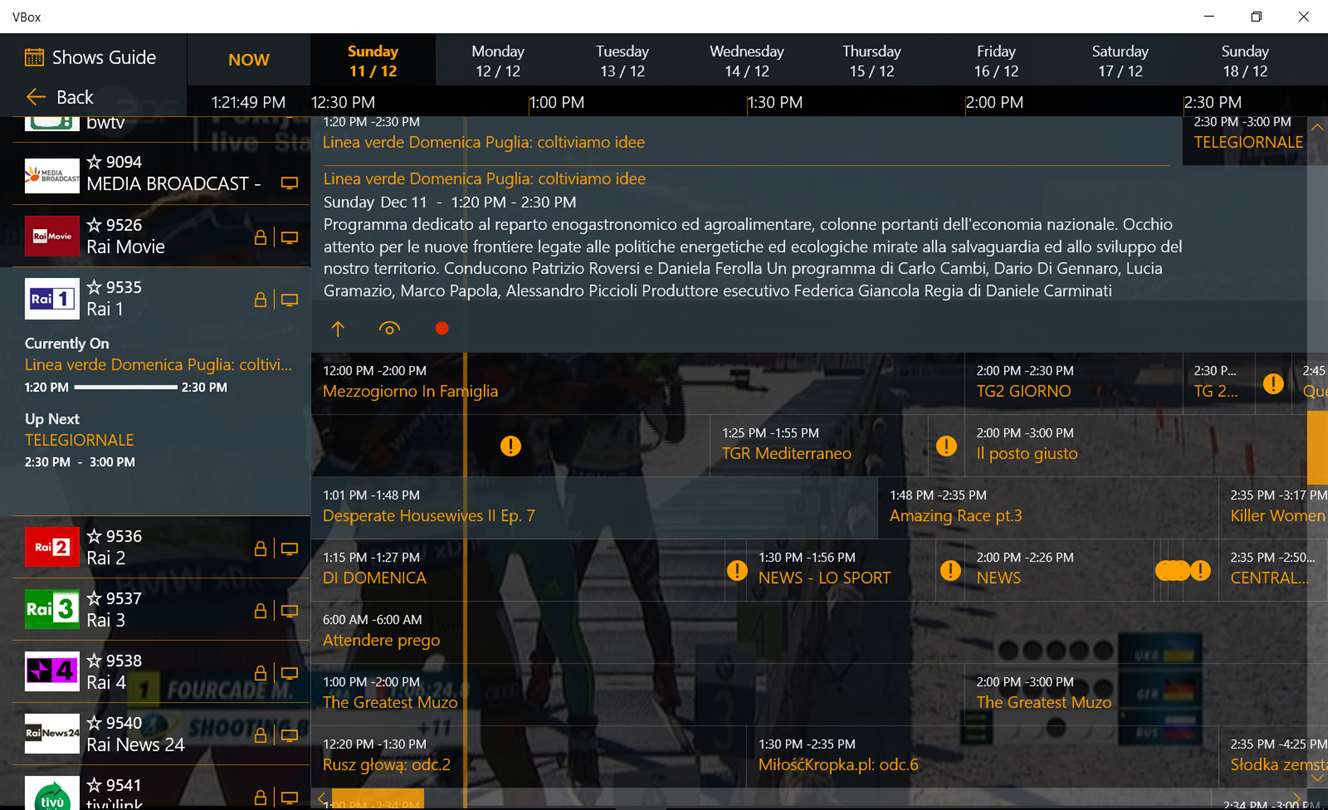Toggle favorite star for 9538 Rai 4

click(x=94, y=660)
